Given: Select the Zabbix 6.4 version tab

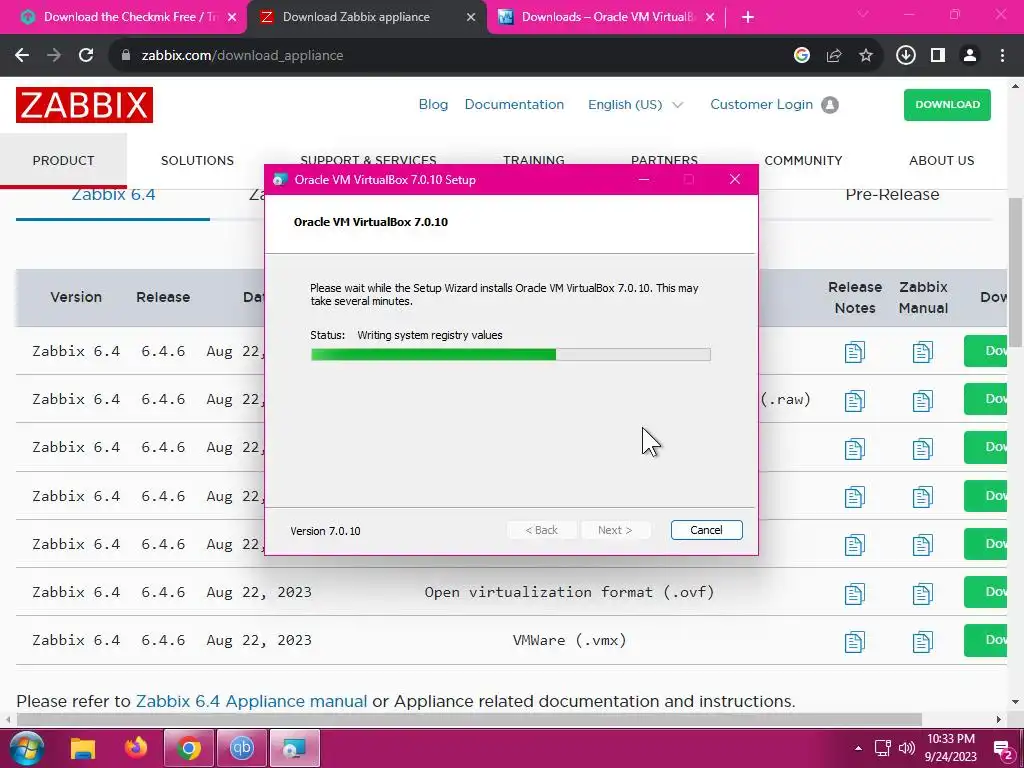Looking at the screenshot, I should point(113,195).
